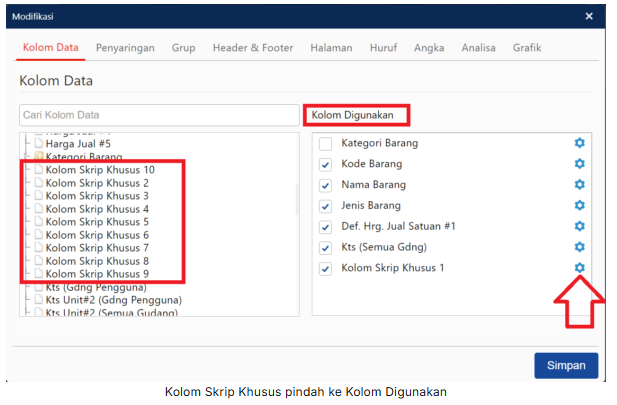Go to the Grafik tab

tap(527, 47)
